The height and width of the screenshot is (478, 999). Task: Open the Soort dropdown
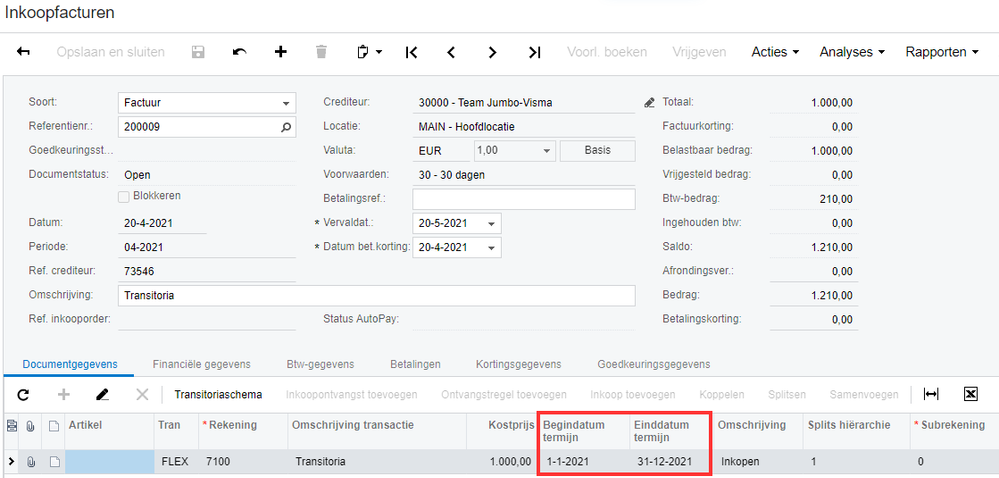(285, 103)
